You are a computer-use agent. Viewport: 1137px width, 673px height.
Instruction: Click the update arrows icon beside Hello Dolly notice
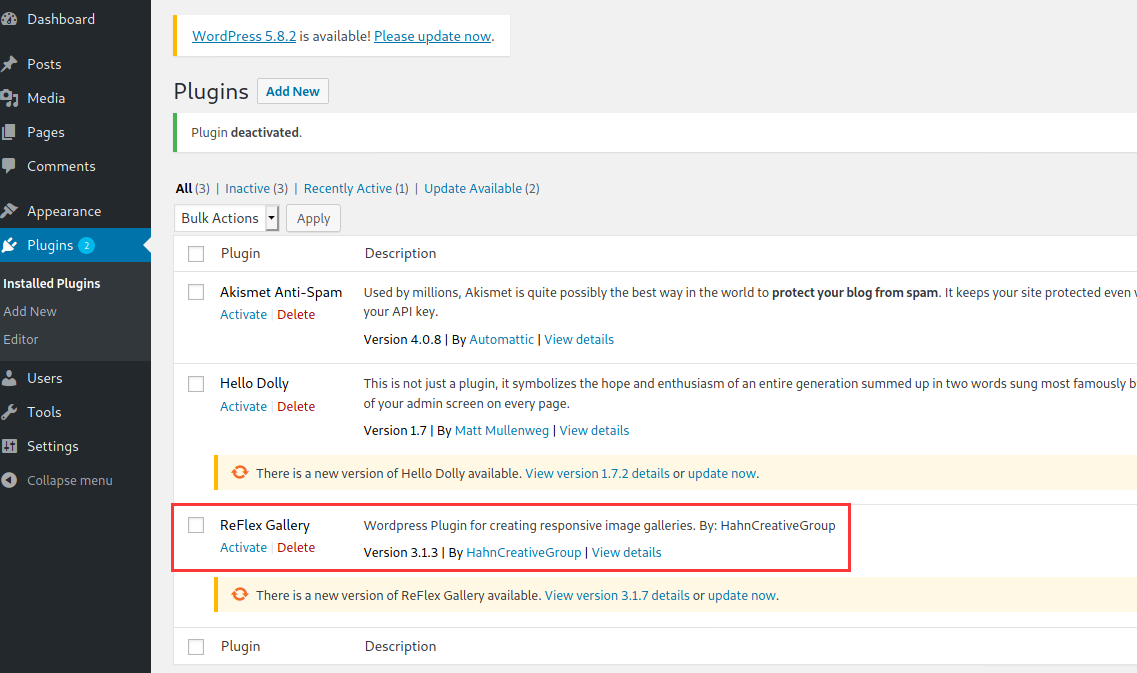pyautogui.click(x=239, y=472)
